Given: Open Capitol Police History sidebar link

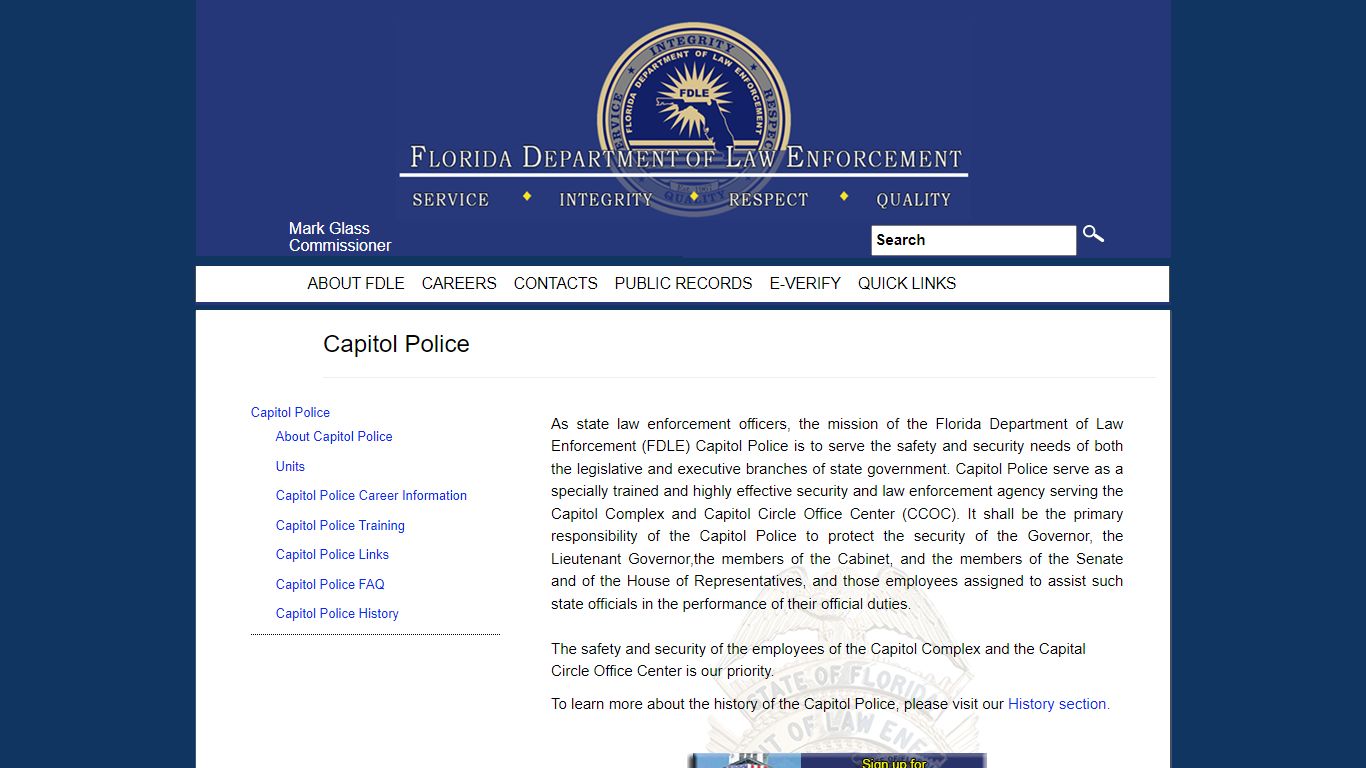Looking at the screenshot, I should click(x=337, y=613).
